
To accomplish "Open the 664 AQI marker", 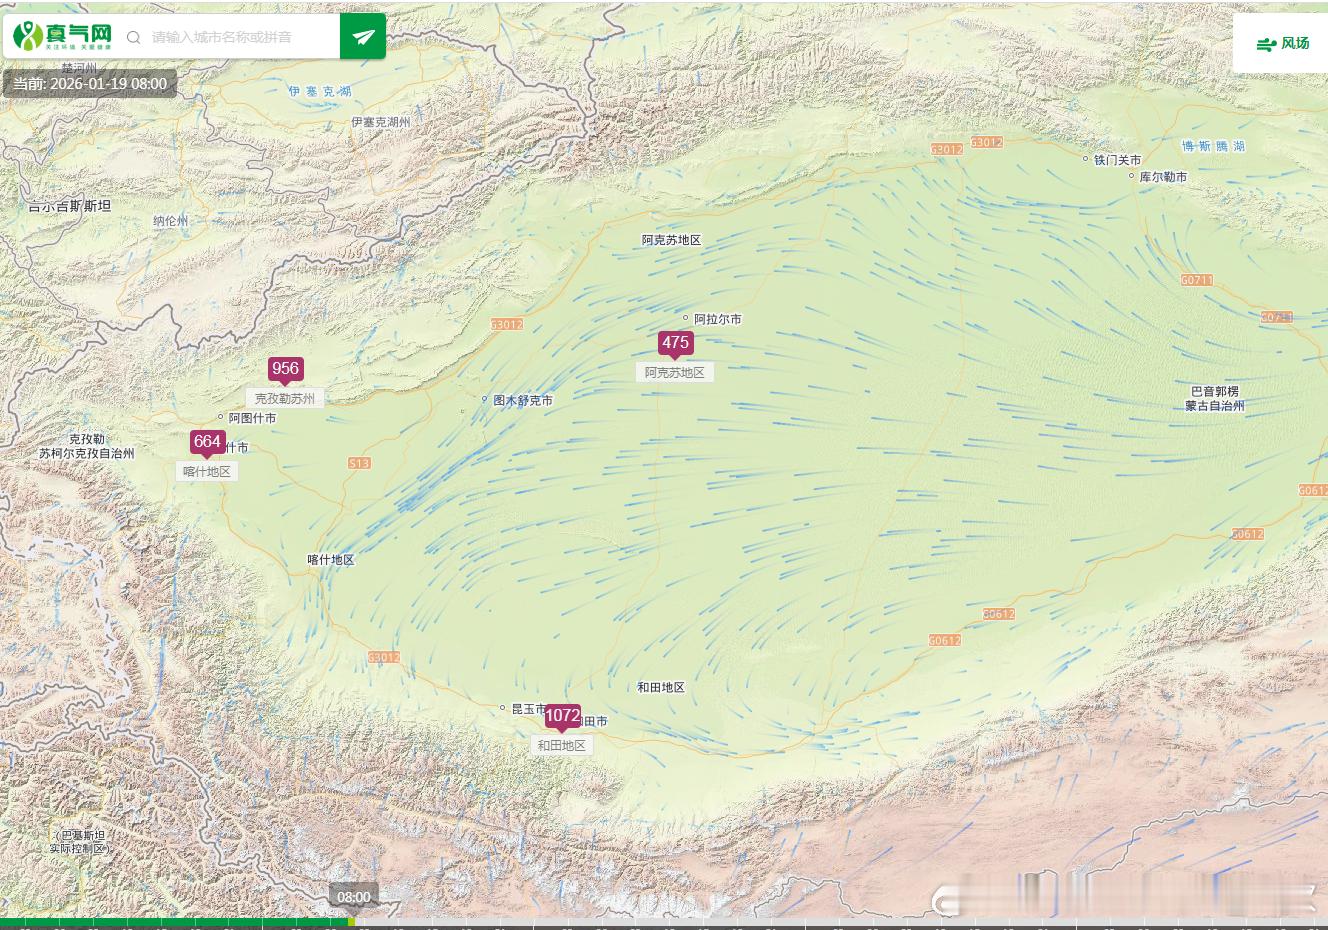I will pyautogui.click(x=207, y=442).
